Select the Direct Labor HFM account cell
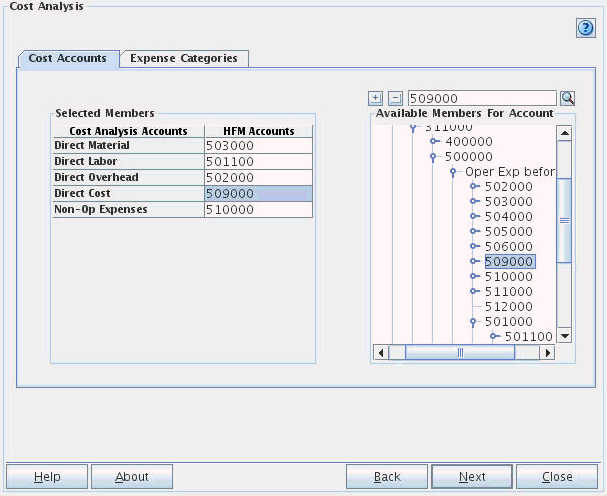 click(258, 161)
